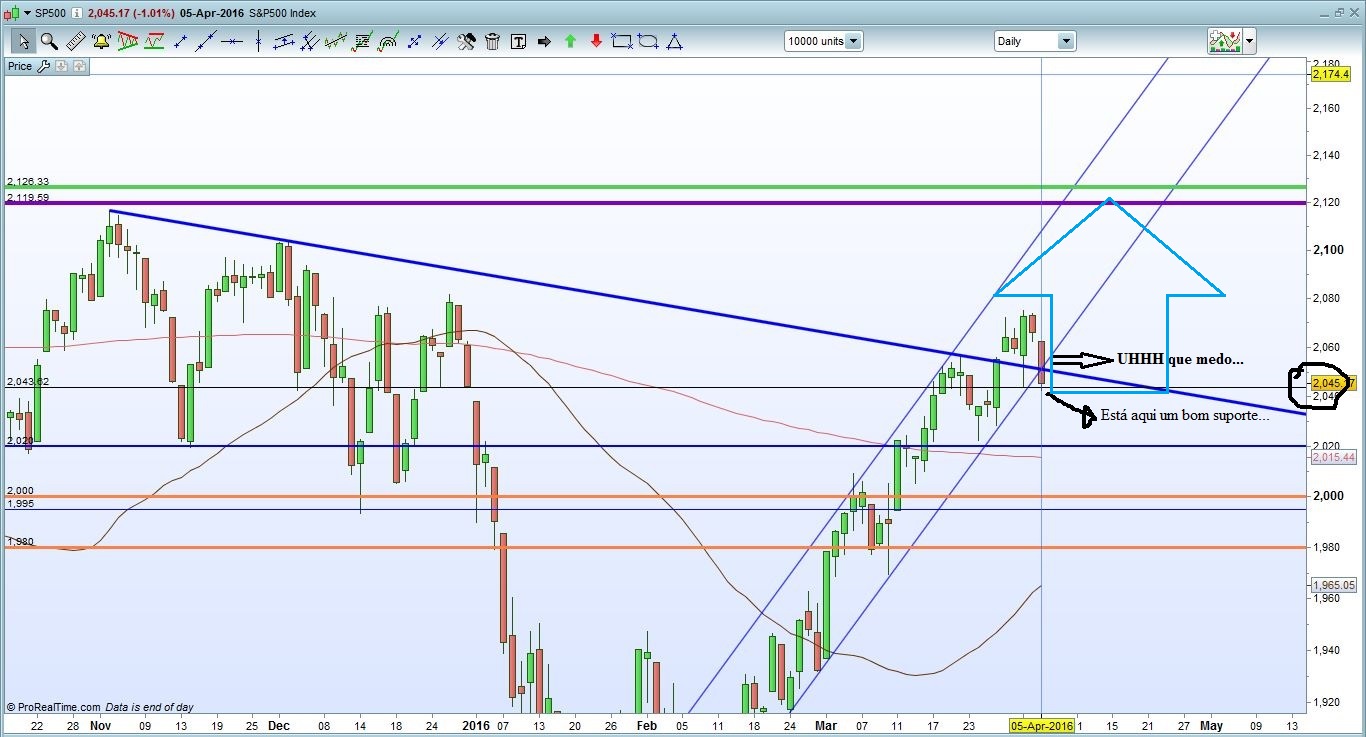Click the 2,045.17 price in header

(111, 14)
